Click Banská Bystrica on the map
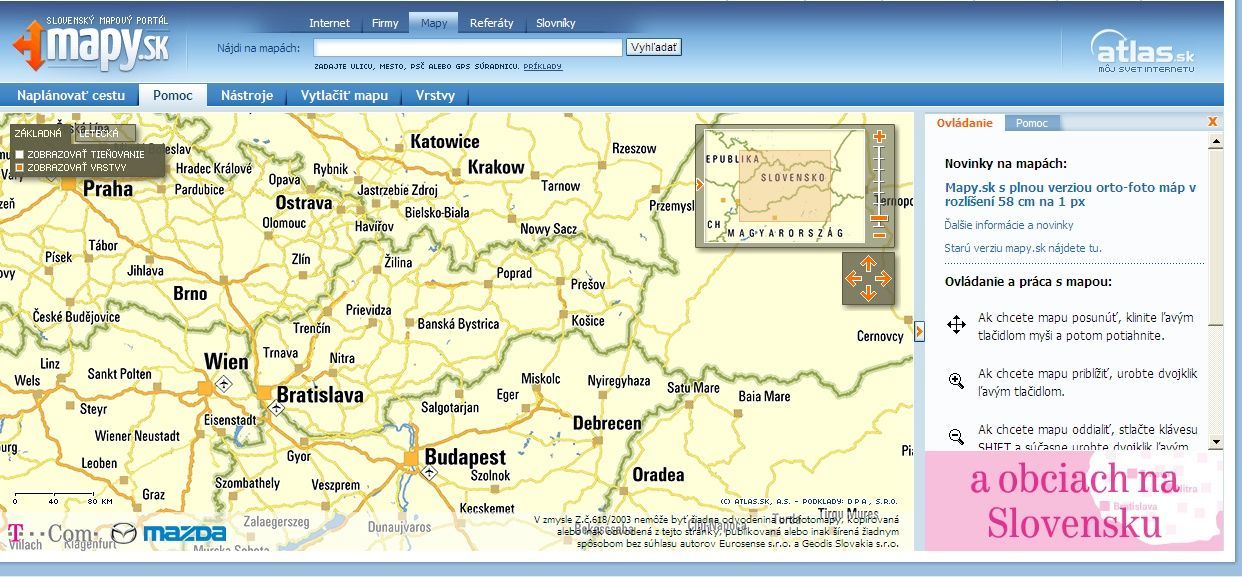 point(458,324)
